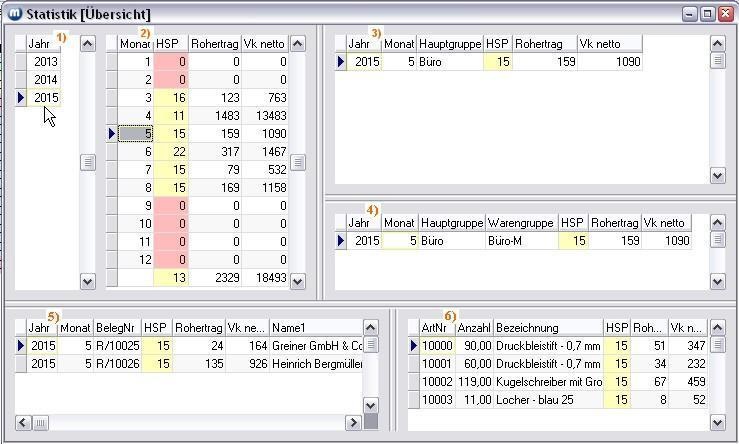The width and height of the screenshot is (739, 444).
Task: Click the Statistik window title icon
Action: (x=13, y=14)
